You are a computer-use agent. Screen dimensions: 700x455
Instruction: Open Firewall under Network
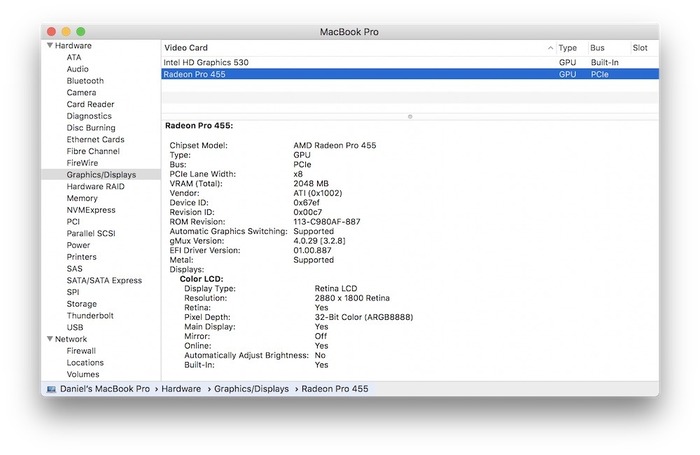click(81, 351)
